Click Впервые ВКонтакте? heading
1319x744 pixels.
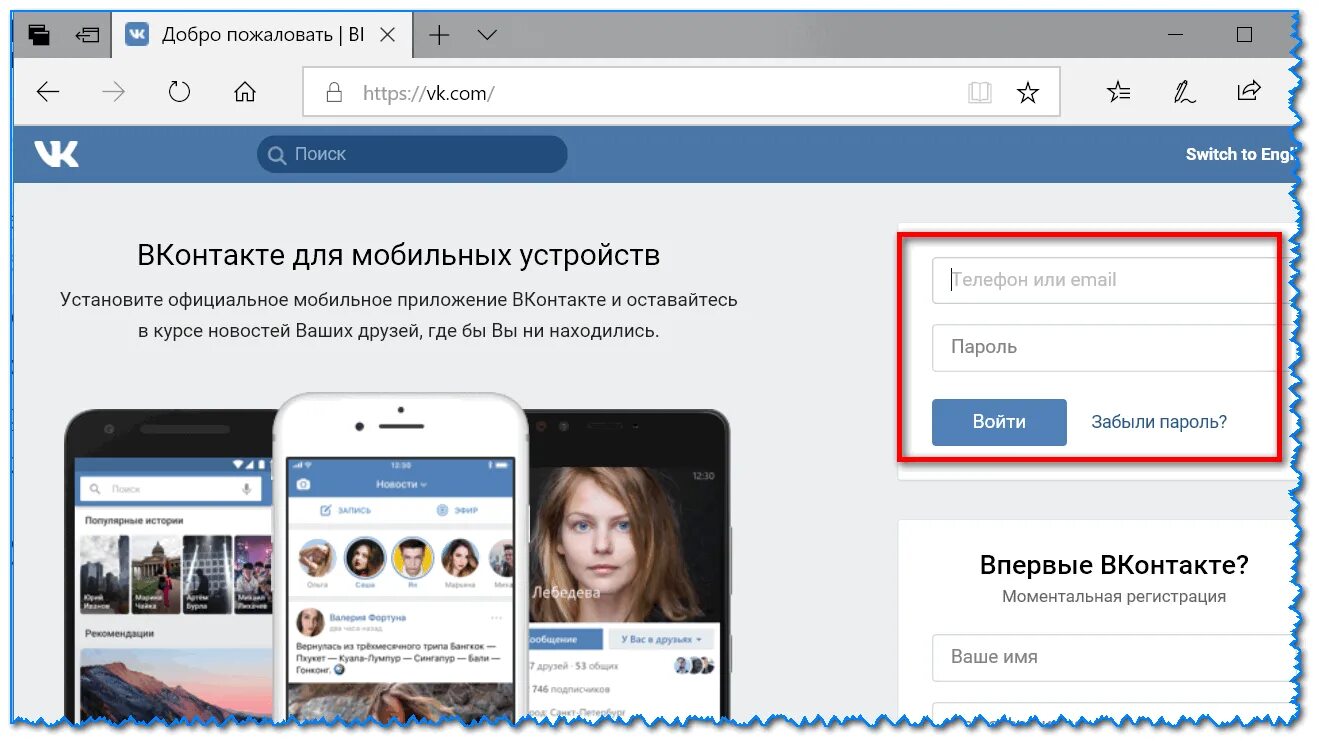pyautogui.click(x=1114, y=565)
